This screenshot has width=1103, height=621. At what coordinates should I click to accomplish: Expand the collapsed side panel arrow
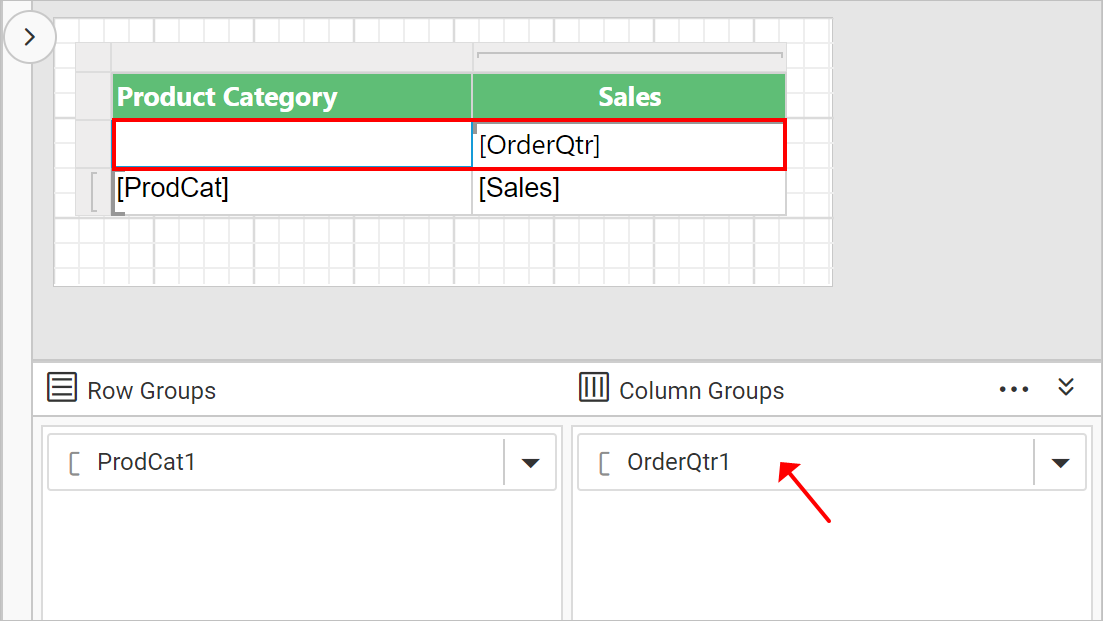pyautogui.click(x=30, y=38)
